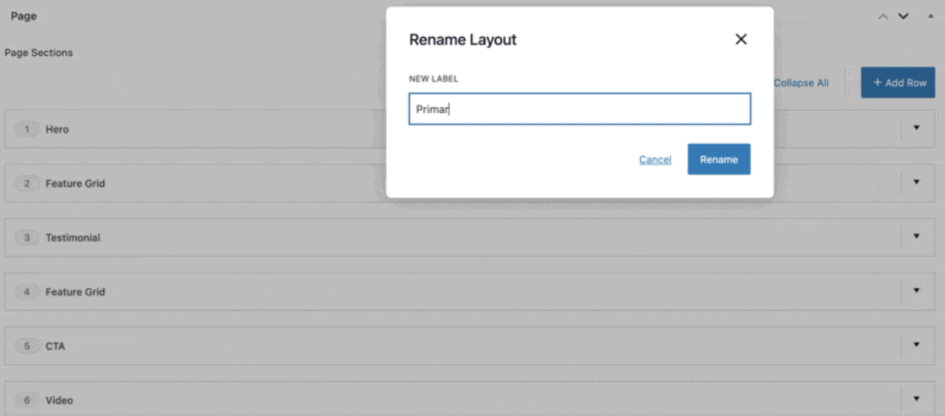
Task: Click row number badge 6
Action: [x=27, y=400]
